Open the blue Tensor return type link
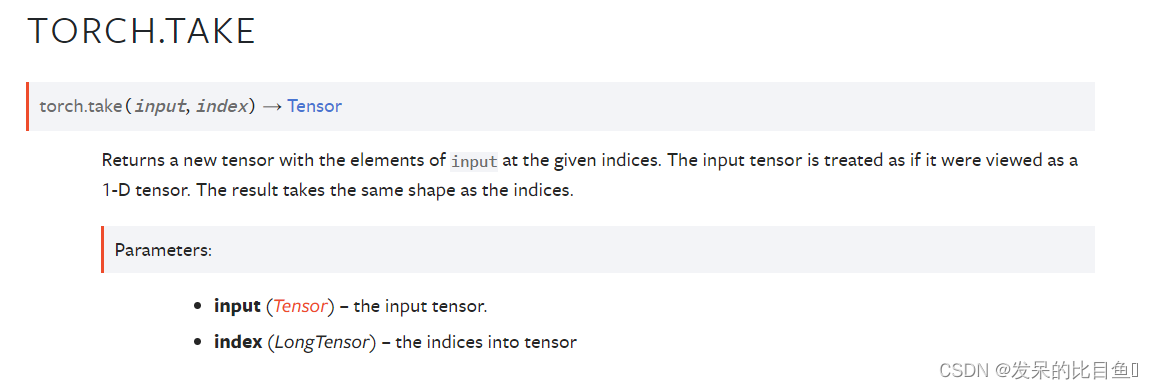This screenshot has height=389, width=1153. [x=315, y=106]
